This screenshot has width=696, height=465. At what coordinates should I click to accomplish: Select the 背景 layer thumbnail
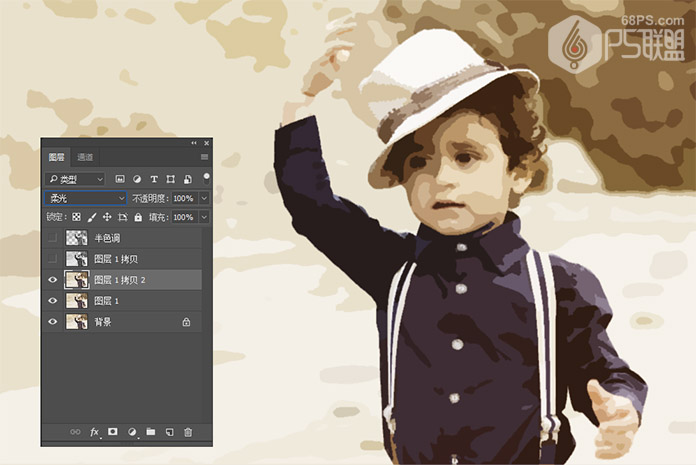click(x=76, y=322)
